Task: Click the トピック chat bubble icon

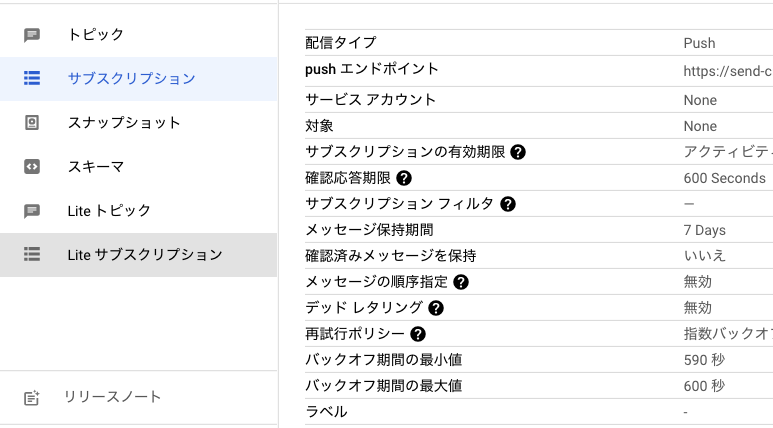Action: click(x=32, y=35)
